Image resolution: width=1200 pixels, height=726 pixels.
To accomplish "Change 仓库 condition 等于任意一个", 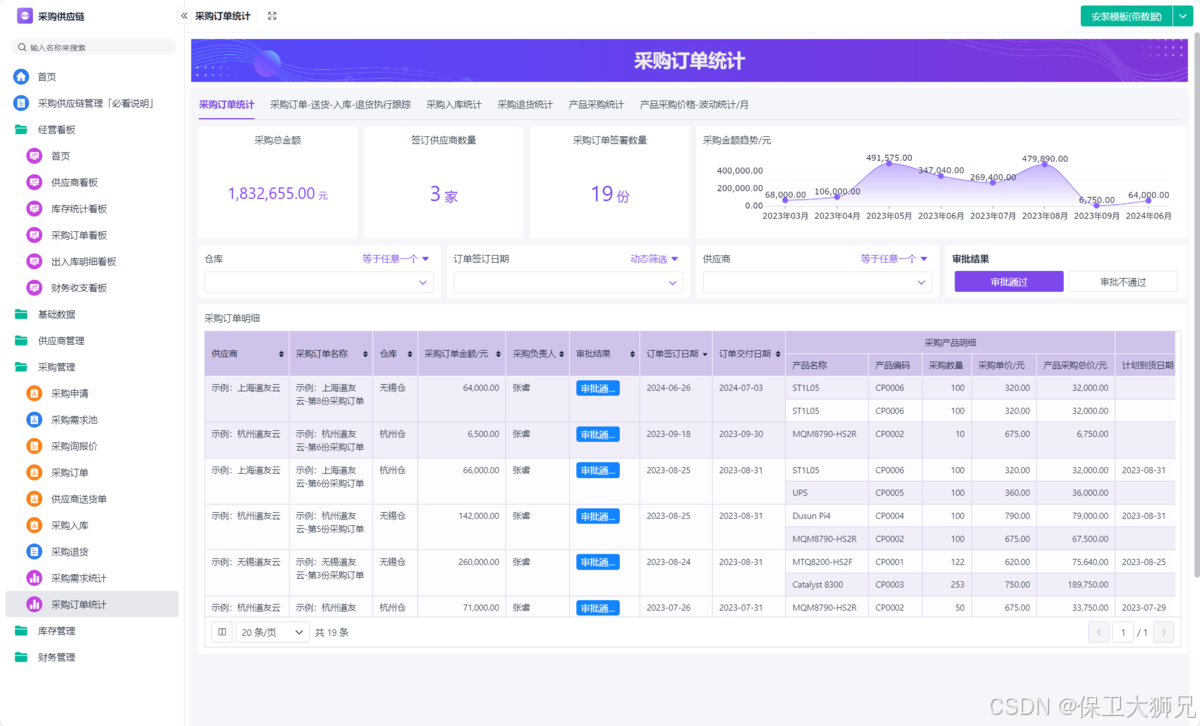I will (395, 259).
